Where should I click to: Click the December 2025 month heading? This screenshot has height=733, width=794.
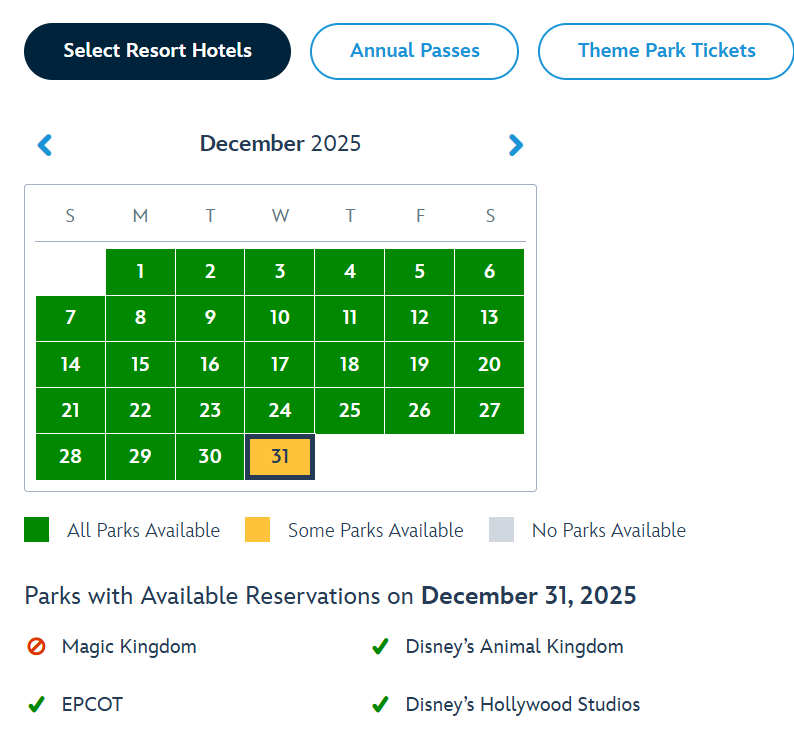tap(280, 144)
